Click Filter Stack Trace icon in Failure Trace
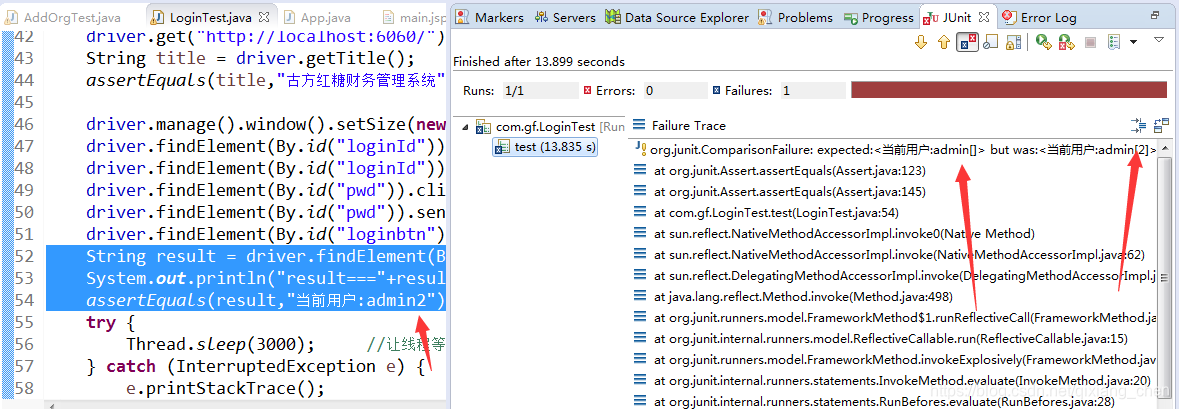This screenshot has width=1179, height=409. [x=1138, y=126]
